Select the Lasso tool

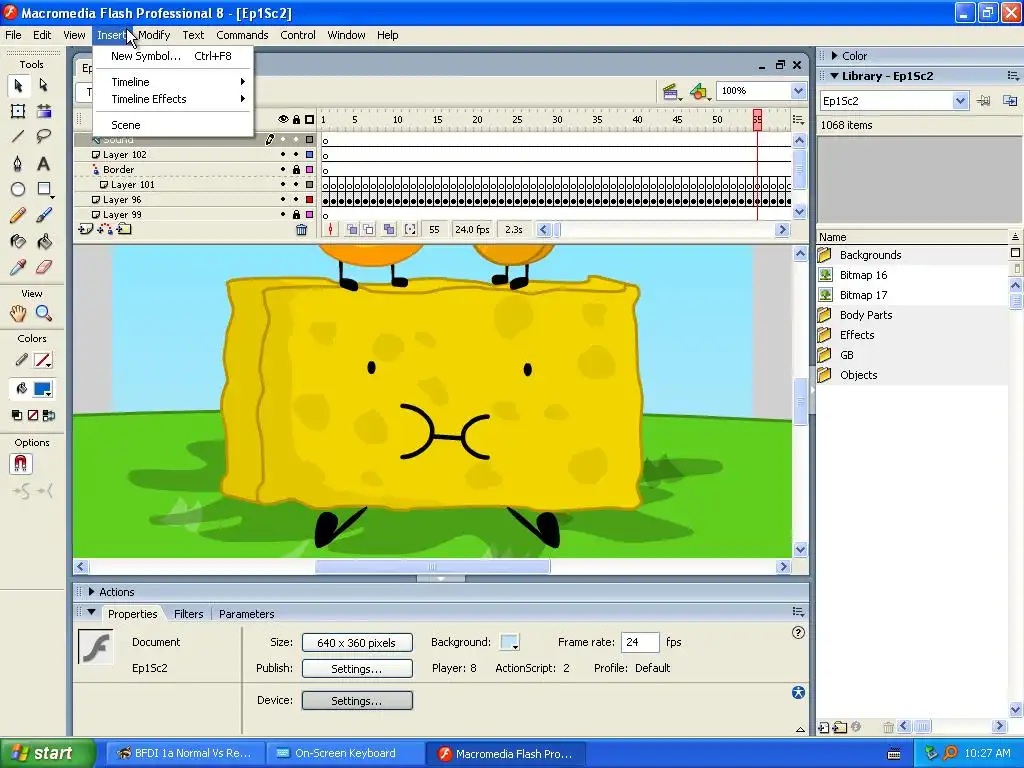click(44, 136)
